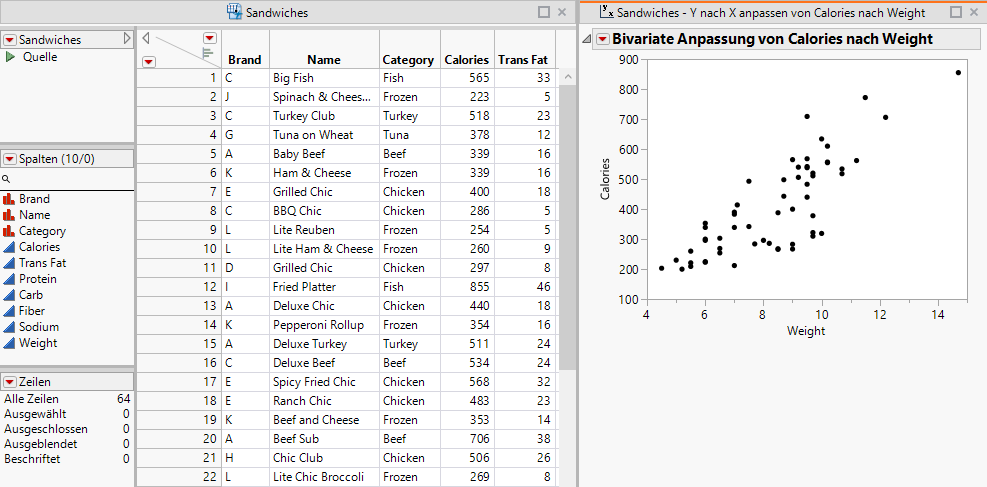Click the 'Pepperoni Rollup' cell
Screen dimensions: 987x487
coord(324,325)
